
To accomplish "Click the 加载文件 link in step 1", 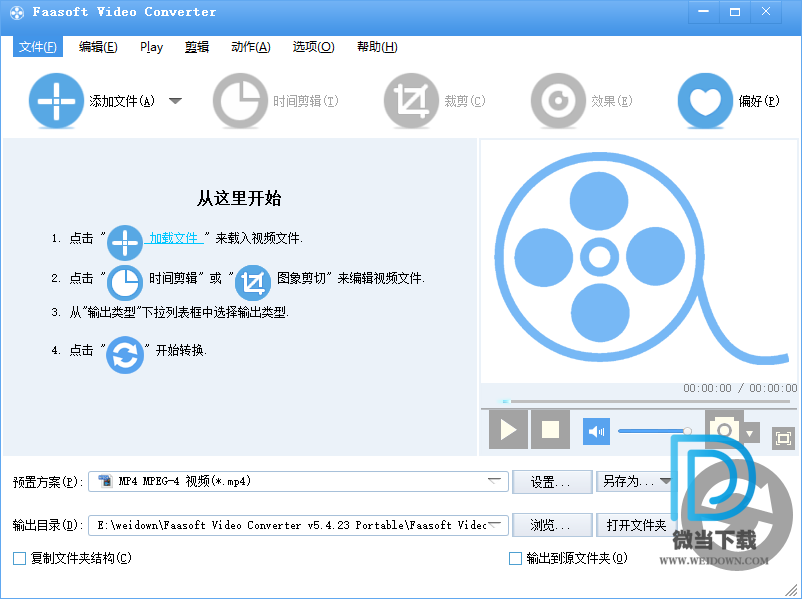I will (x=174, y=238).
